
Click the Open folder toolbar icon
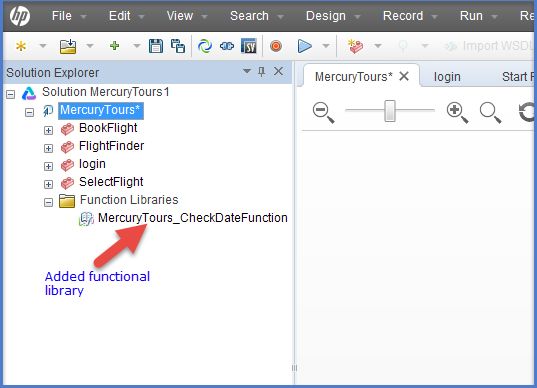68,46
